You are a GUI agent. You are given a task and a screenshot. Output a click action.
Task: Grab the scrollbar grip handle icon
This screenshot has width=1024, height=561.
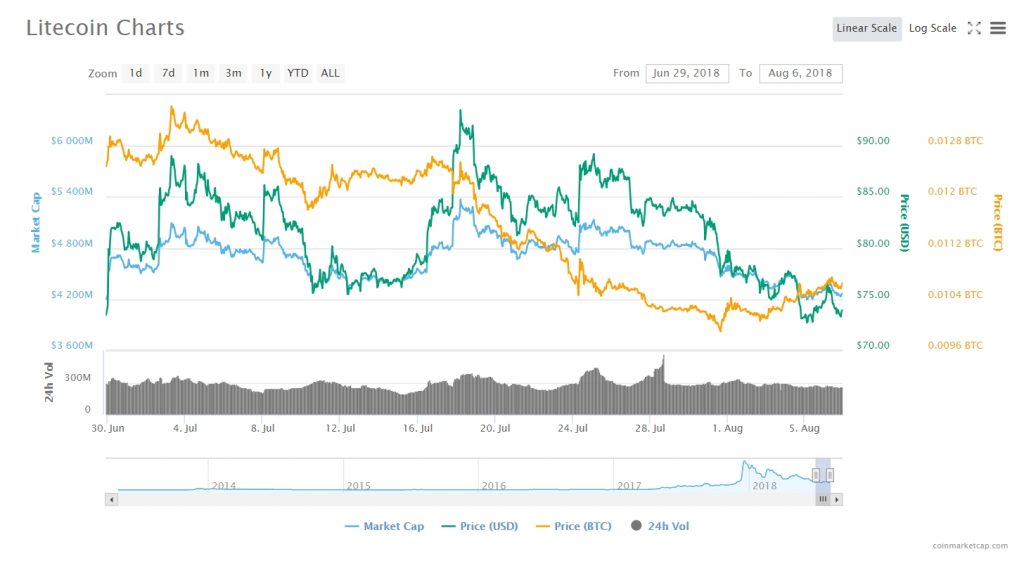[823, 499]
